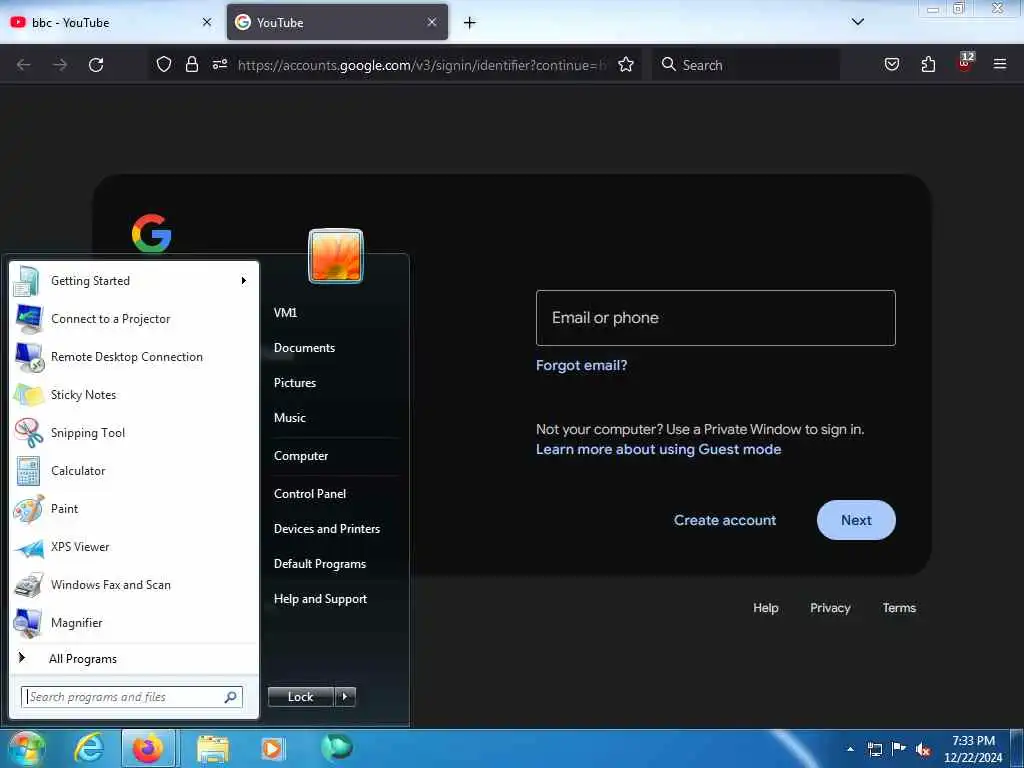Follow the Forgot email? link
The height and width of the screenshot is (768, 1024).
tap(581, 366)
